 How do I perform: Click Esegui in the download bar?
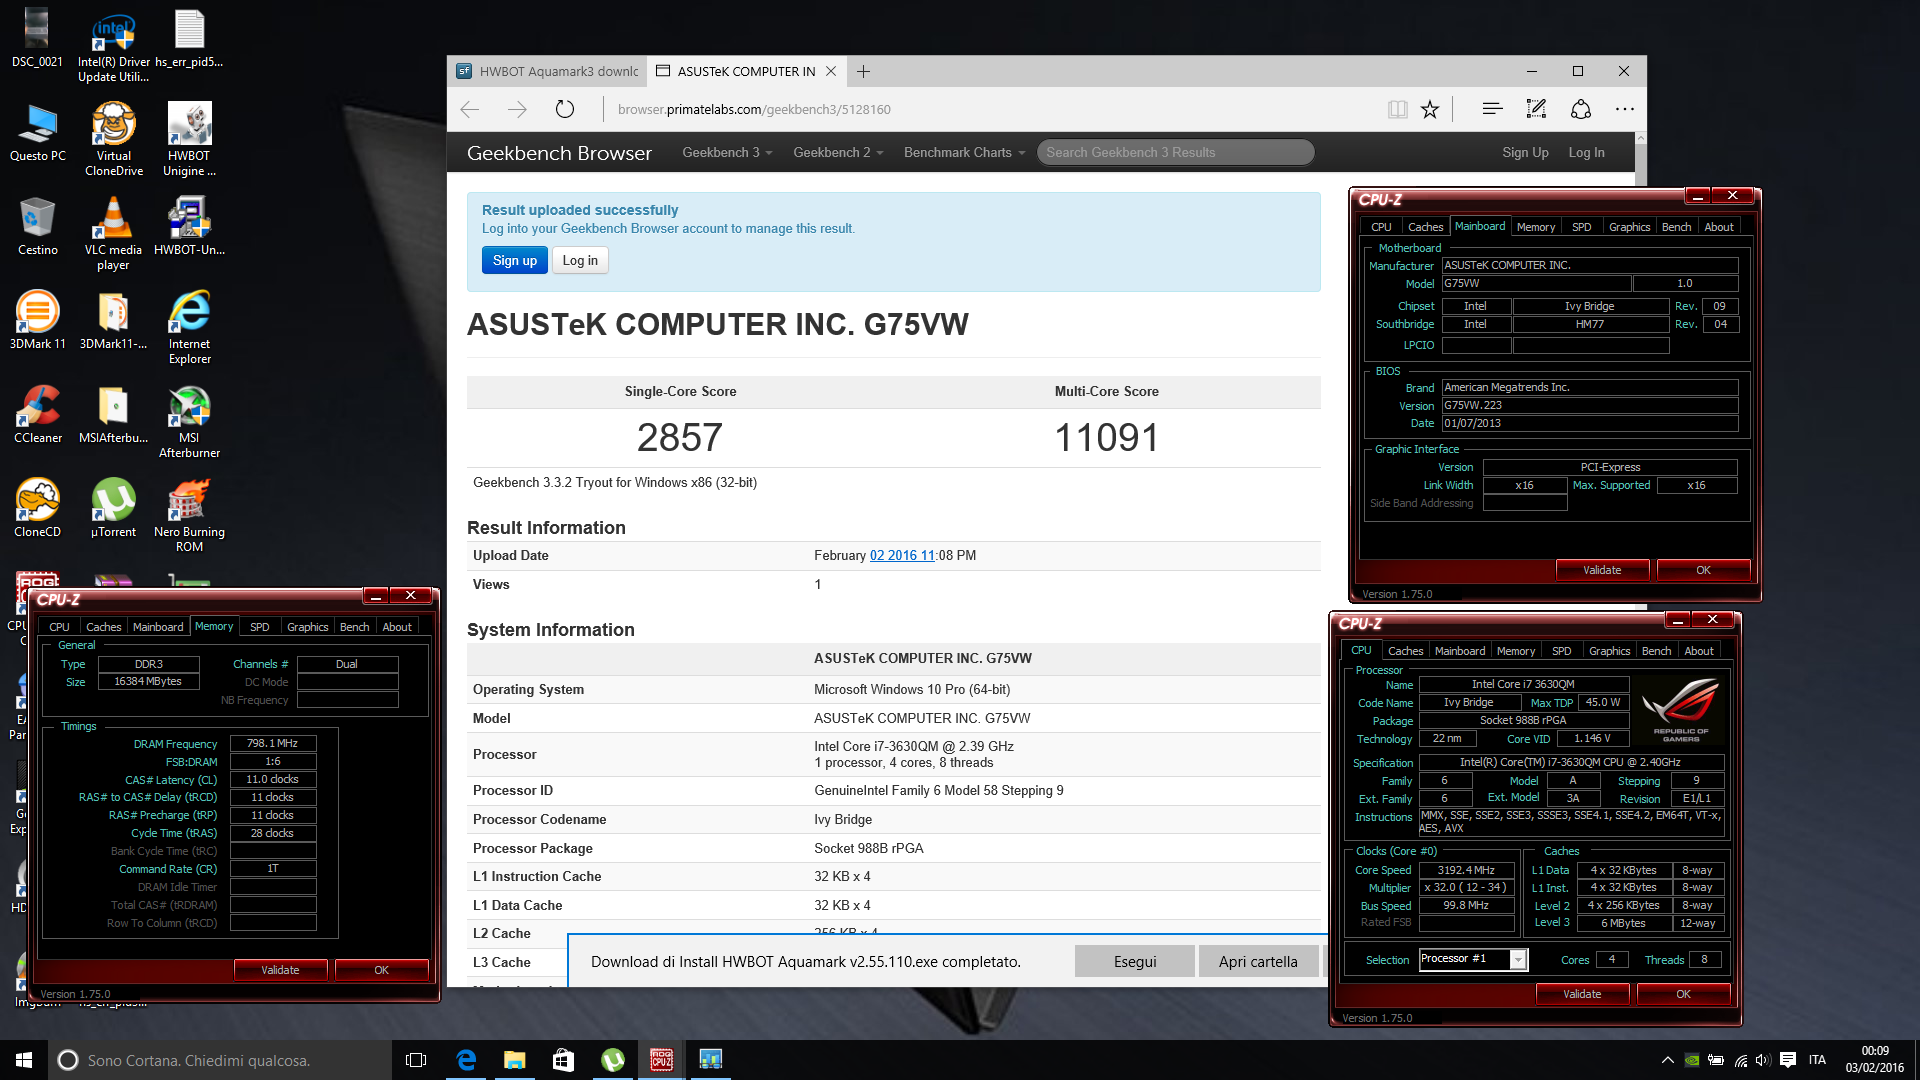pyautogui.click(x=1134, y=961)
